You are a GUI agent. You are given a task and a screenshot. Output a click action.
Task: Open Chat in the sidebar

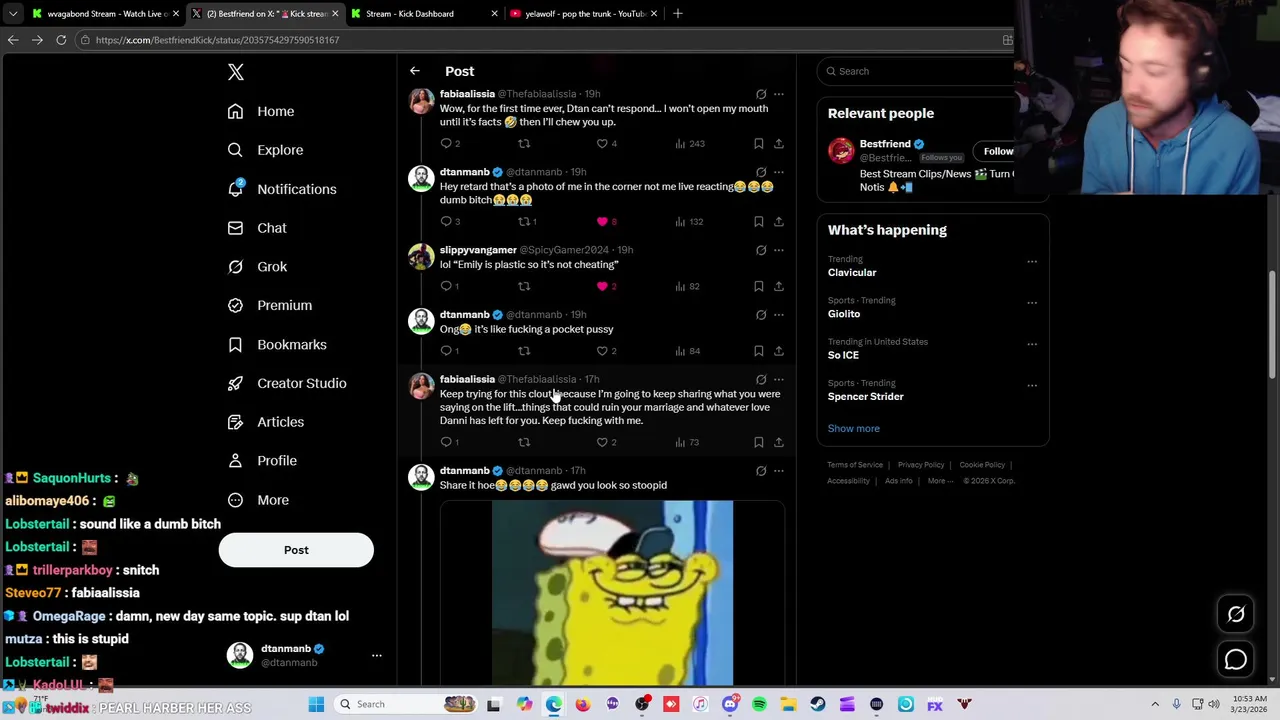[x=257, y=228]
